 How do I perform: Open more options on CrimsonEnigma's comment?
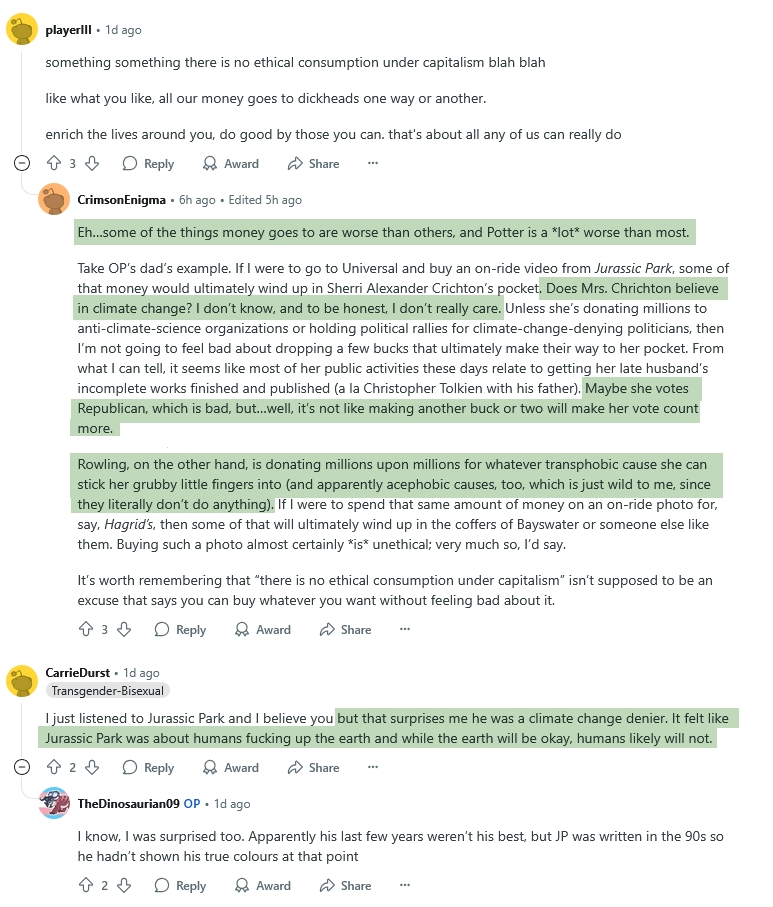click(x=405, y=629)
